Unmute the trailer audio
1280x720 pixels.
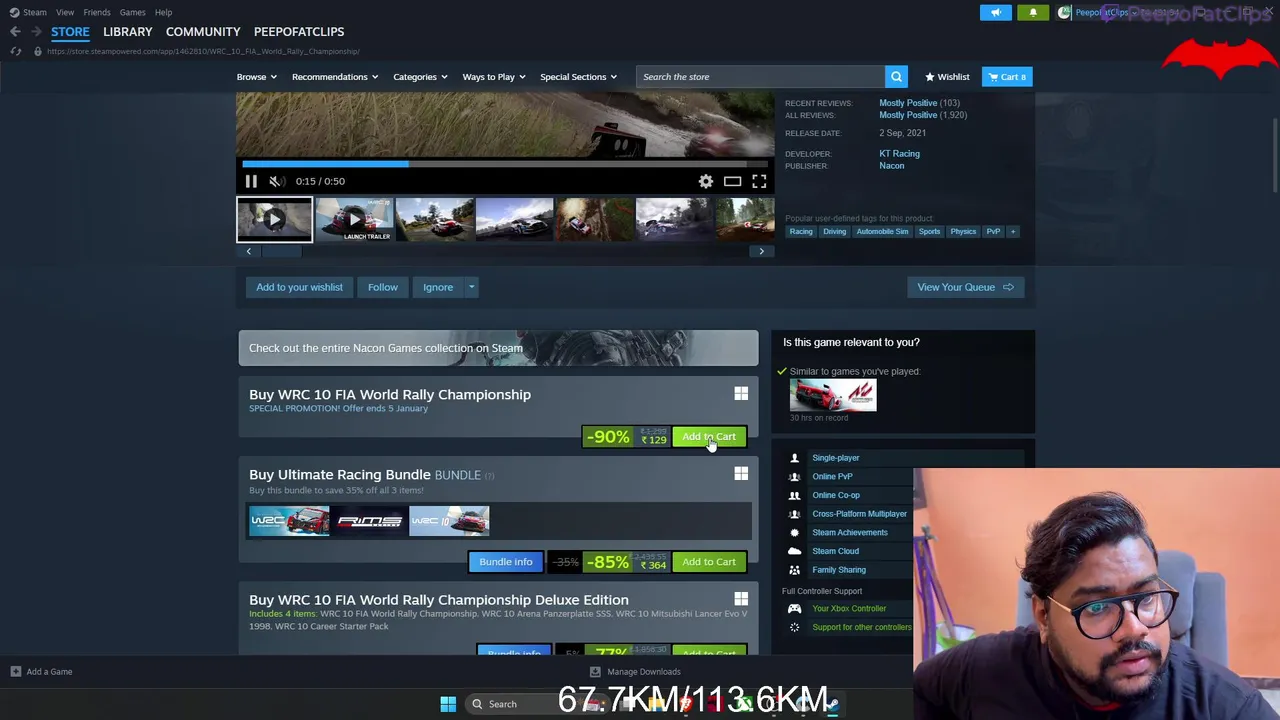pos(276,181)
